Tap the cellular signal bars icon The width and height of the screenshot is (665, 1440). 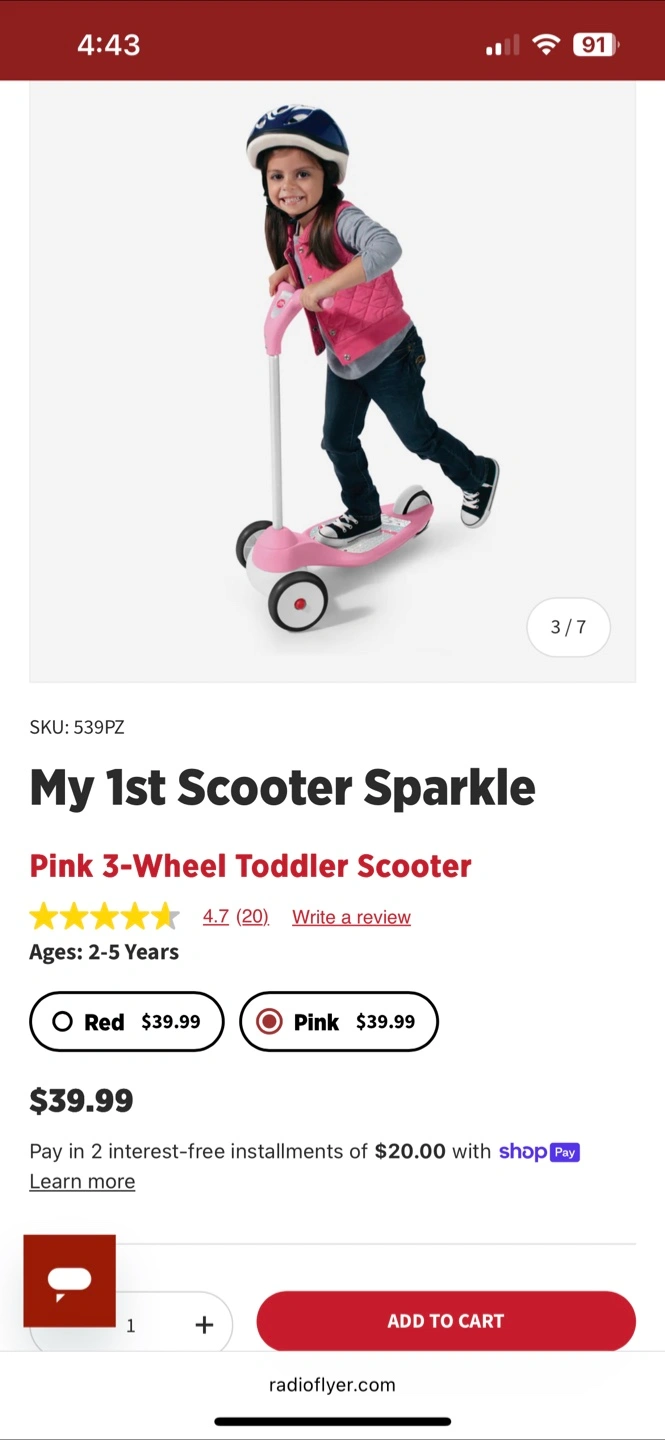(x=502, y=46)
